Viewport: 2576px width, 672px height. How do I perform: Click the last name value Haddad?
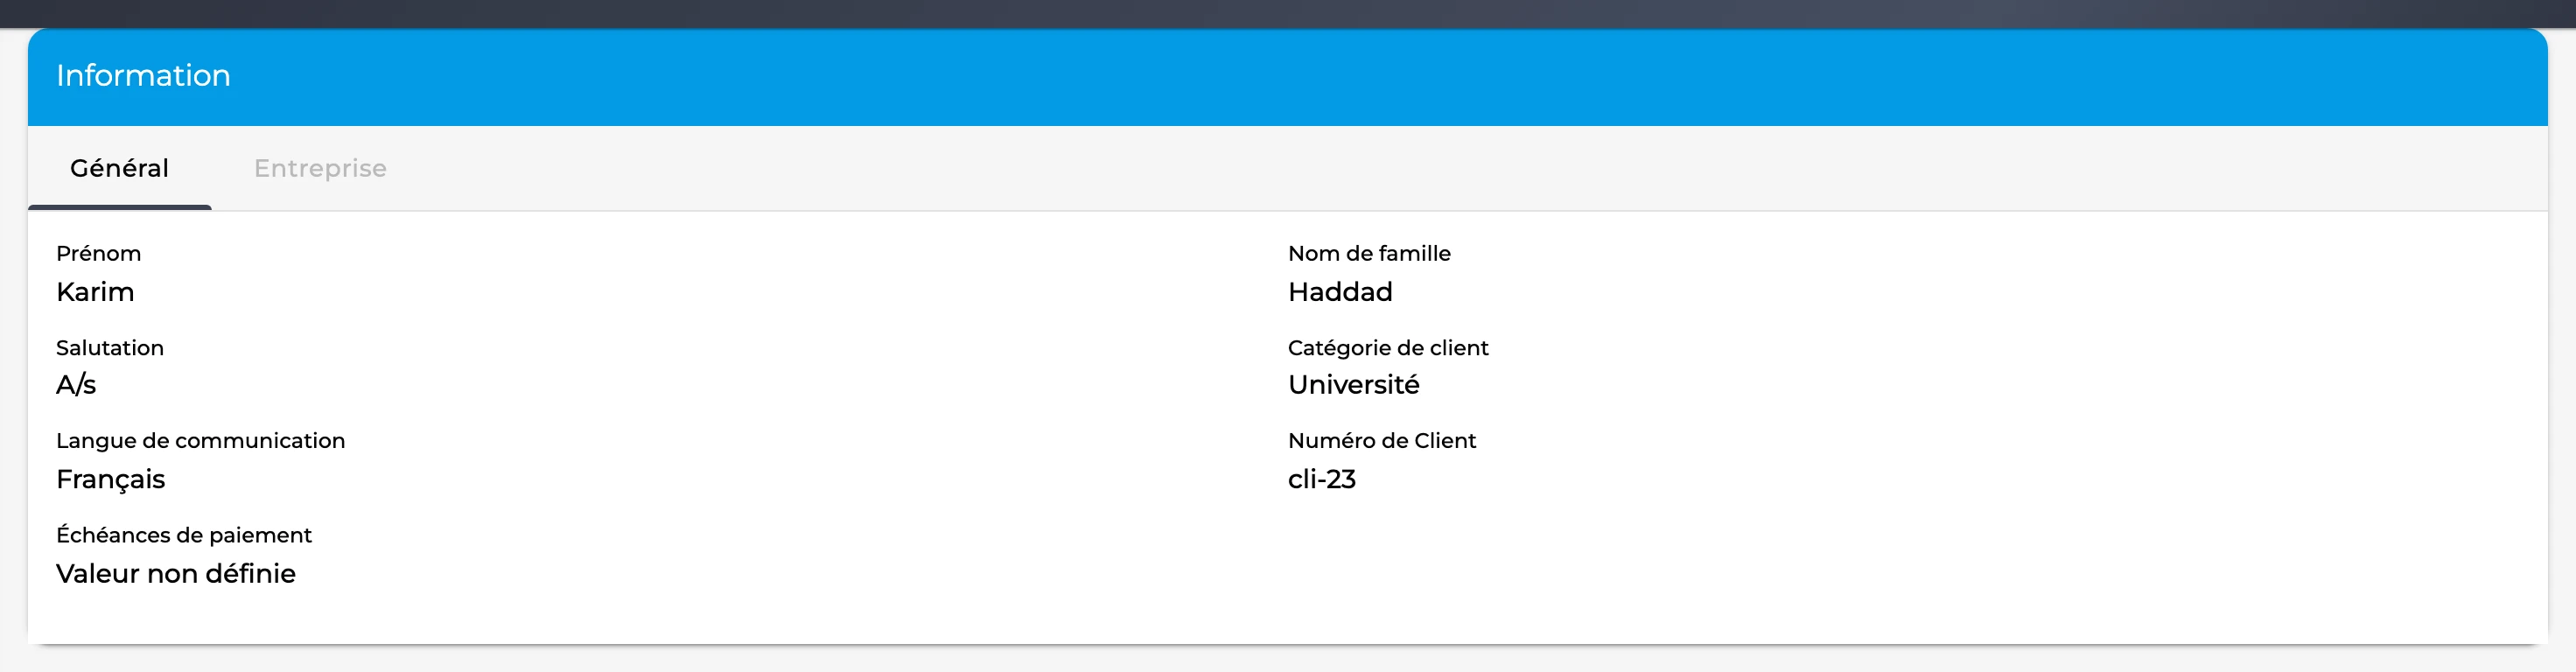pyautogui.click(x=1340, y=292)
